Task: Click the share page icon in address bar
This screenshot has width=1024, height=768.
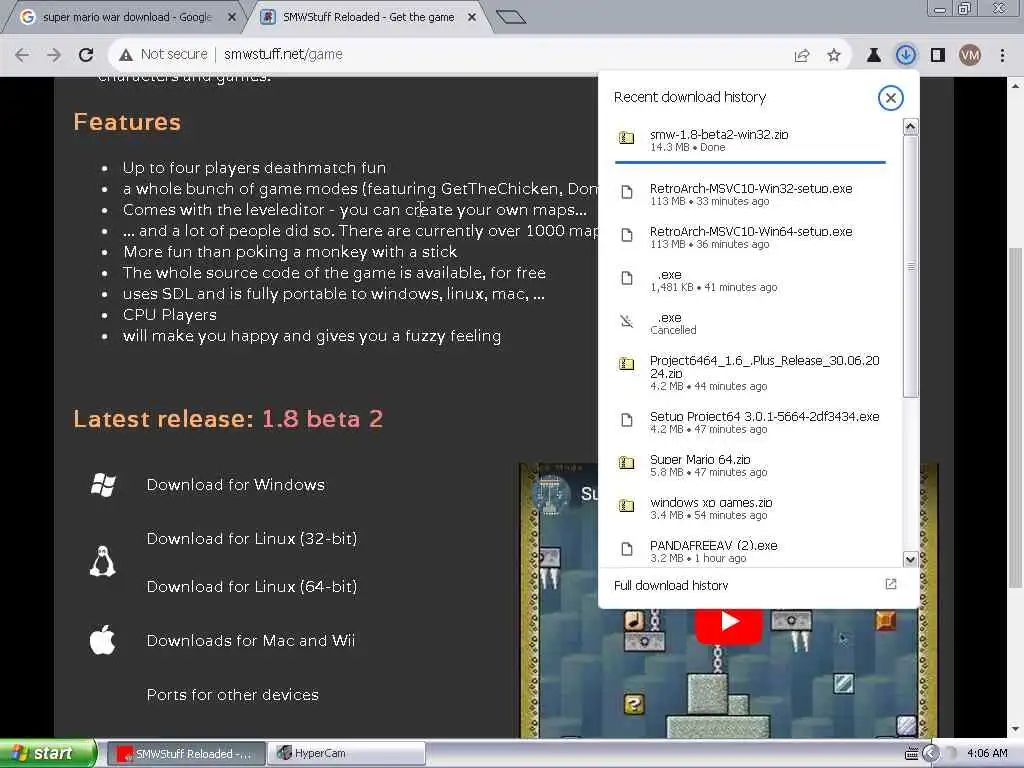Action: [x=802, y=56]
